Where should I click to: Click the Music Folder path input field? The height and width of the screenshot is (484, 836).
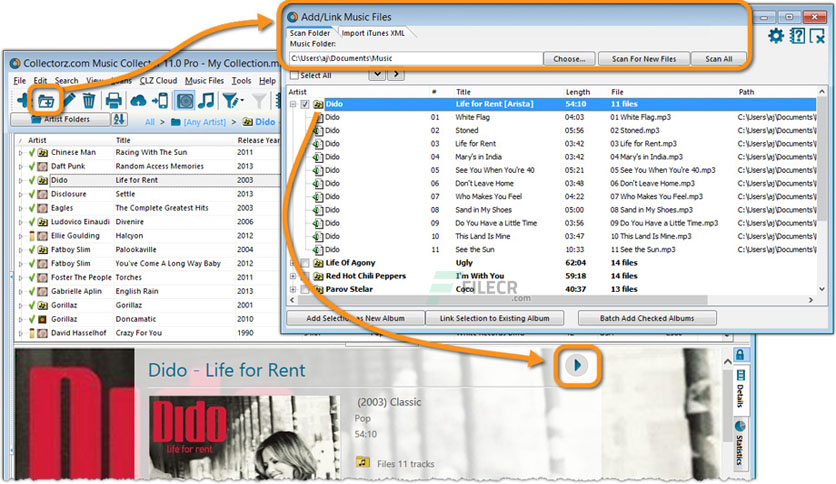click(415, 59)
